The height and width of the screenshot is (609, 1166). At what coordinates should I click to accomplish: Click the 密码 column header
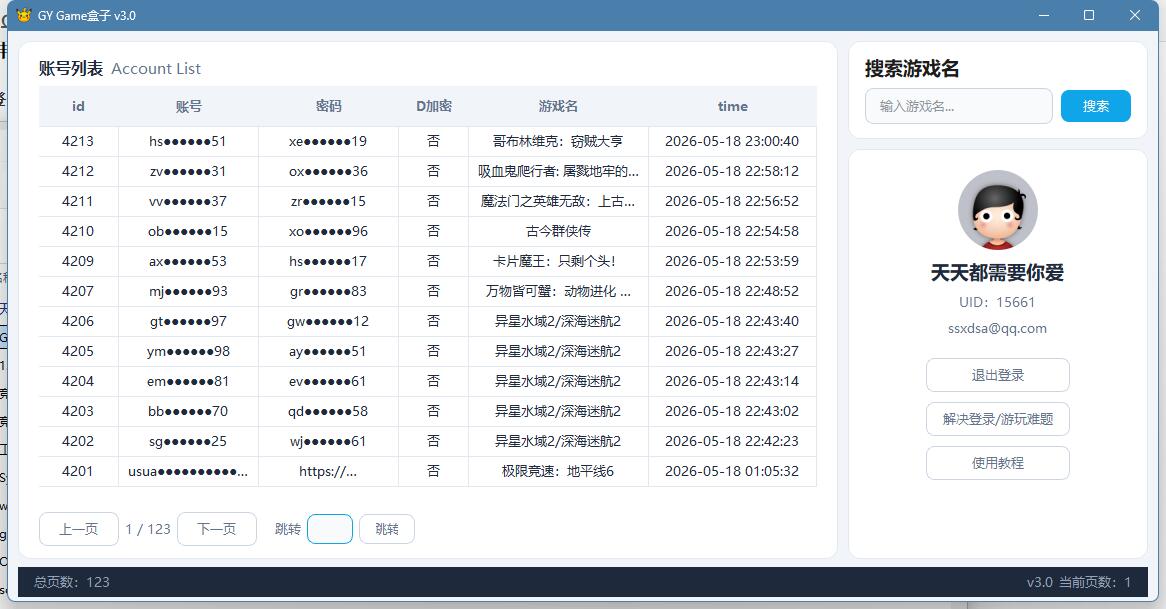pyautogui.click(x=328, y=106)
